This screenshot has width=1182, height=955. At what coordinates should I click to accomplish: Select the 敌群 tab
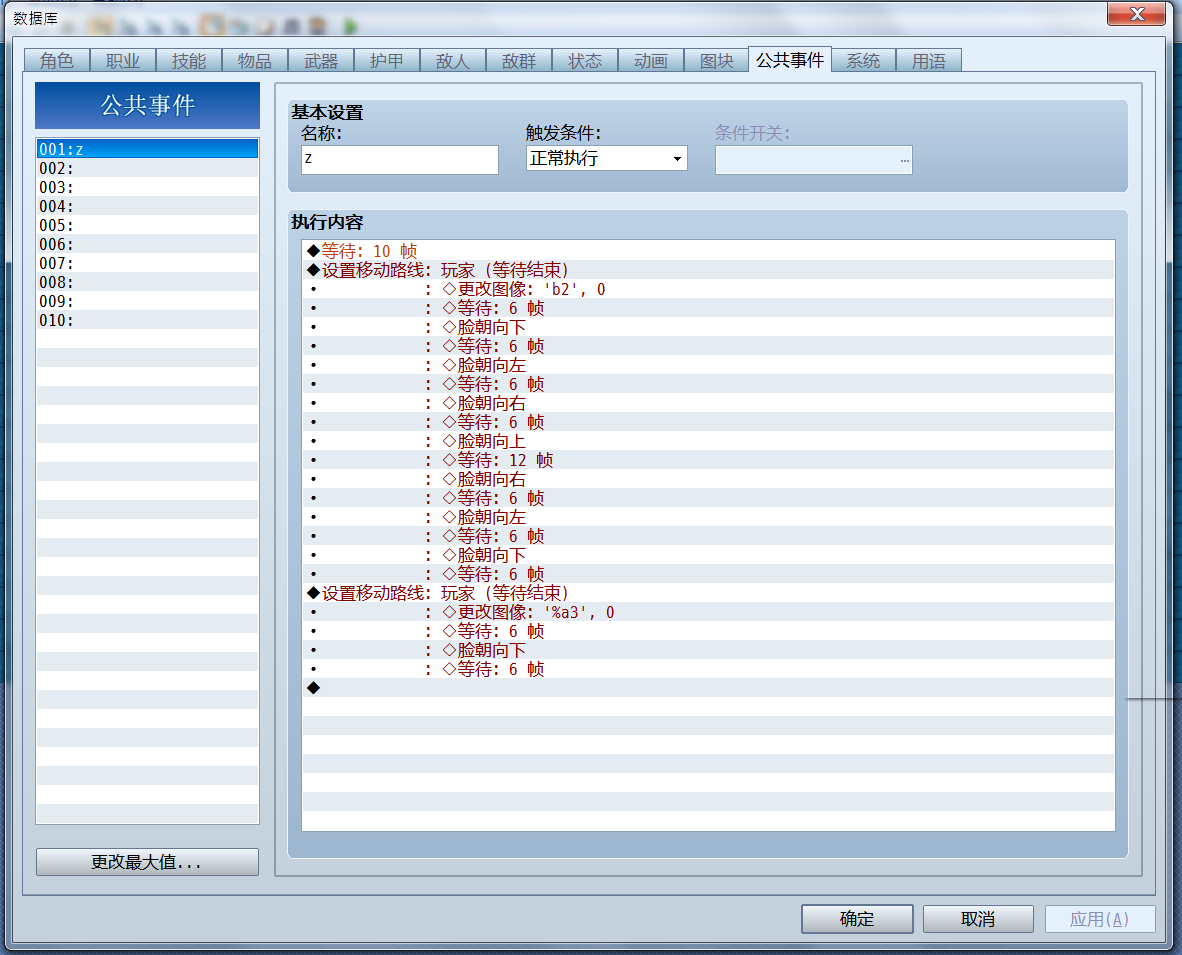(x=519, y=60)
